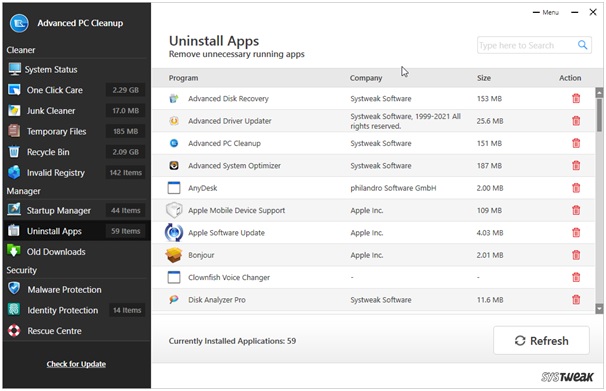The width and height of the screenshot is (606, 391).
Task: Click the philandro Software GmbH company cell
Action: (393, 188)
